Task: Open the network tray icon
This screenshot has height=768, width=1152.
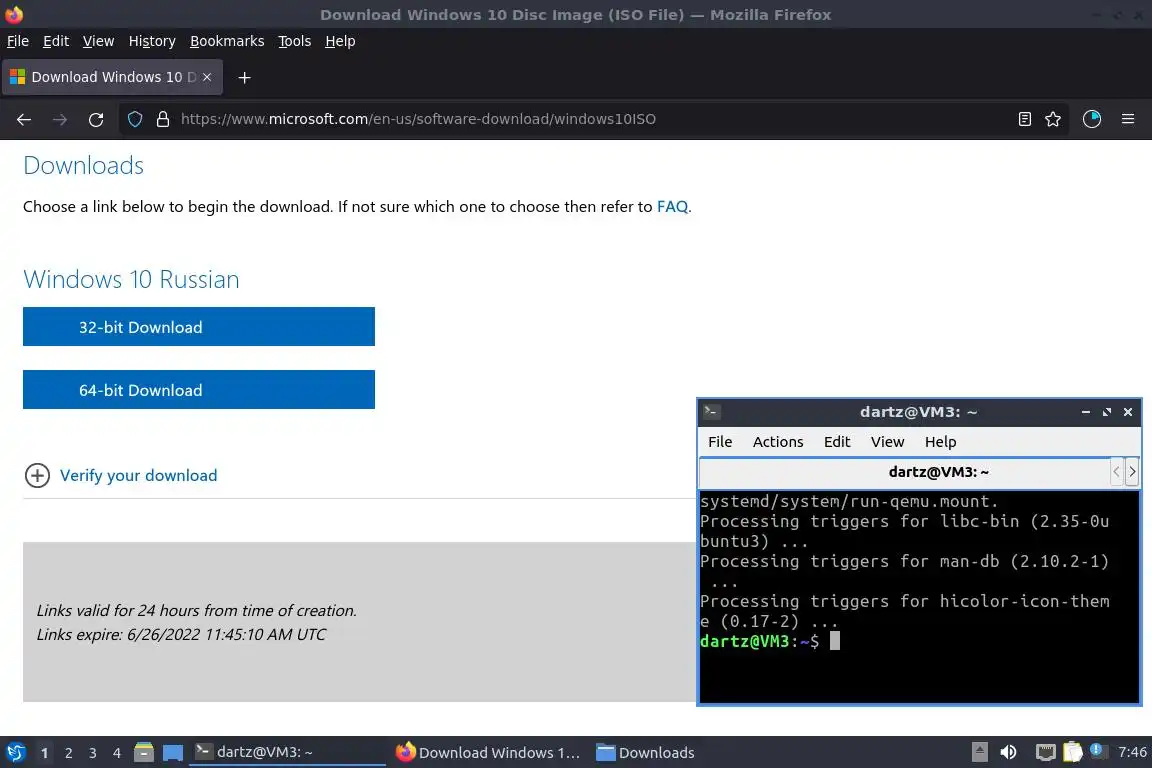Action: pos(1045,752)
